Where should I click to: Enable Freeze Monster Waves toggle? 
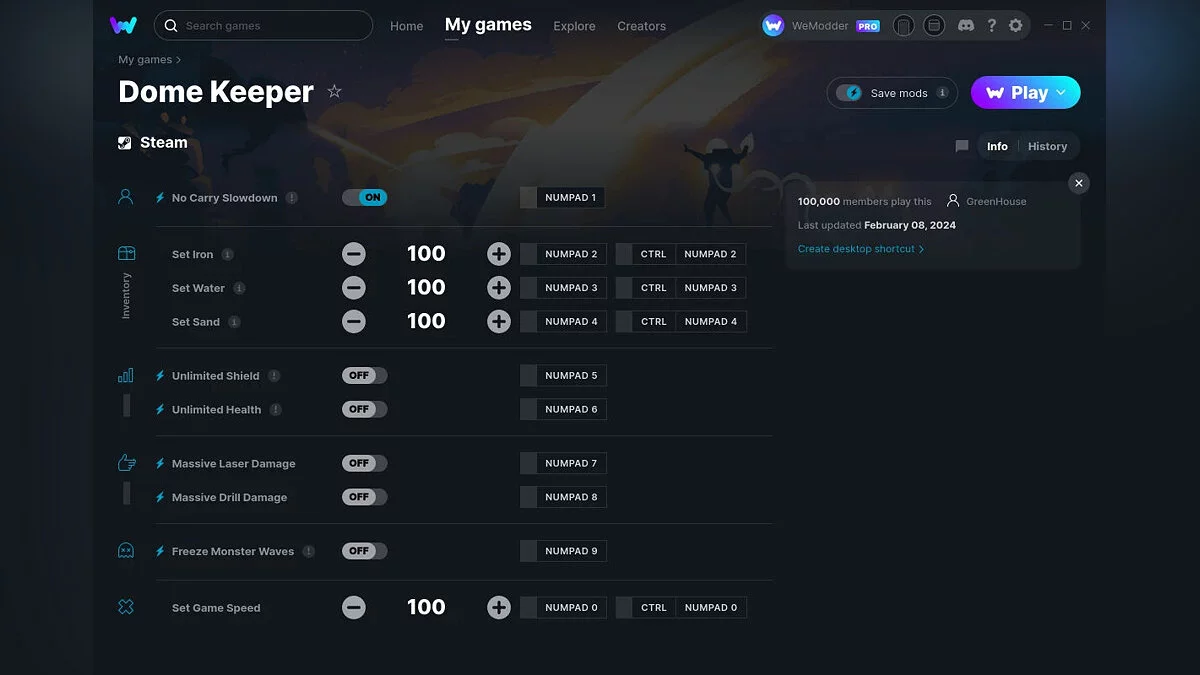(x=364, y=551)
